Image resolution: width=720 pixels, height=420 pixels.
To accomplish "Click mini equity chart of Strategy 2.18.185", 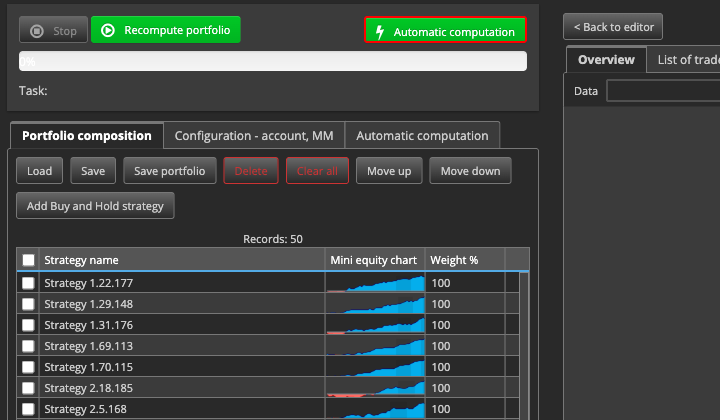I will (x=375, y=388).
